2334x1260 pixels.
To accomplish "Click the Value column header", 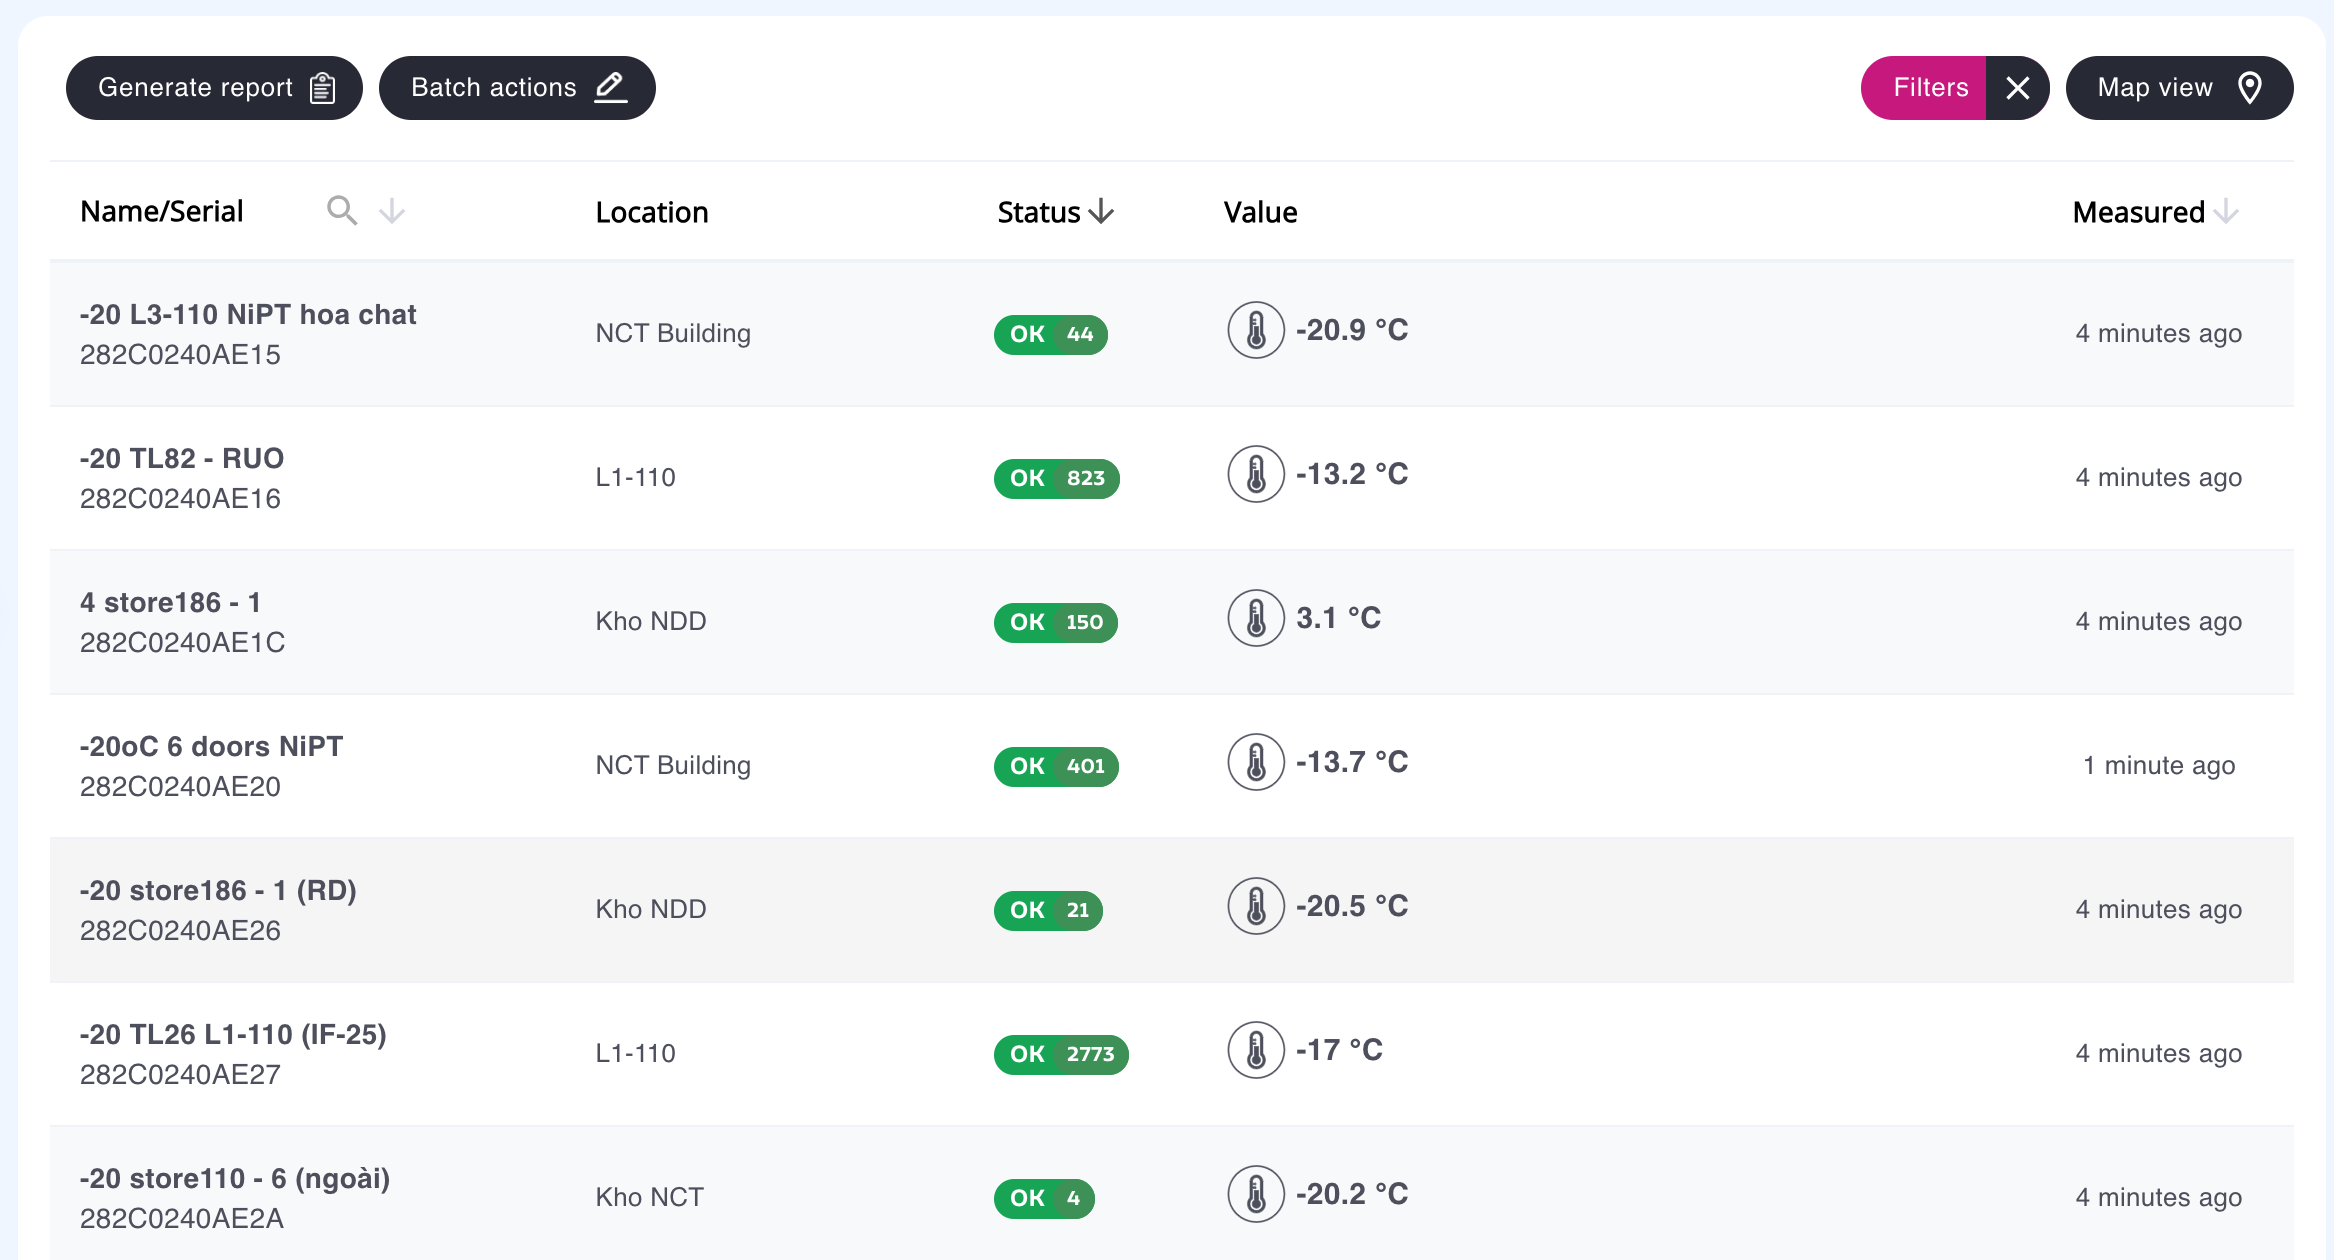I will click(1261, 212).
